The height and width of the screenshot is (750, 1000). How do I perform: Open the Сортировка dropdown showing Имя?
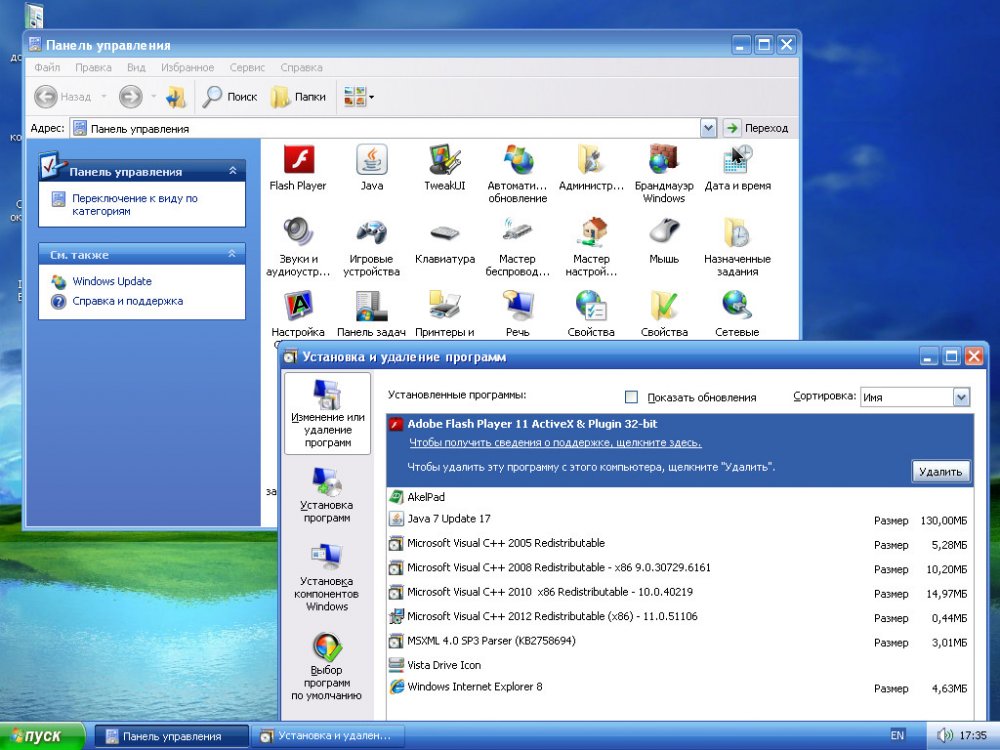click(x=915, y=397)
